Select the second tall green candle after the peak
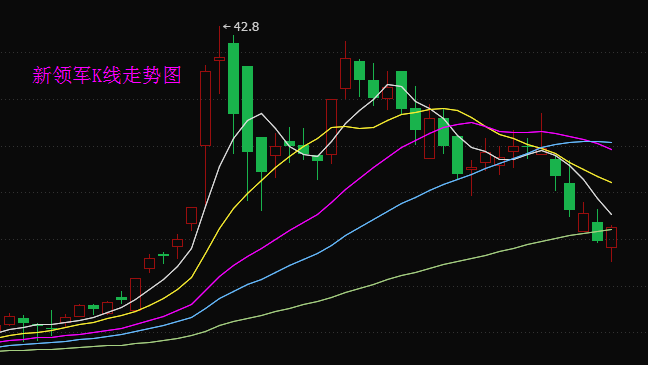Image resolution: width=648 pixels, height=365 pixels. pyautogui.click(x=248, y=109)
